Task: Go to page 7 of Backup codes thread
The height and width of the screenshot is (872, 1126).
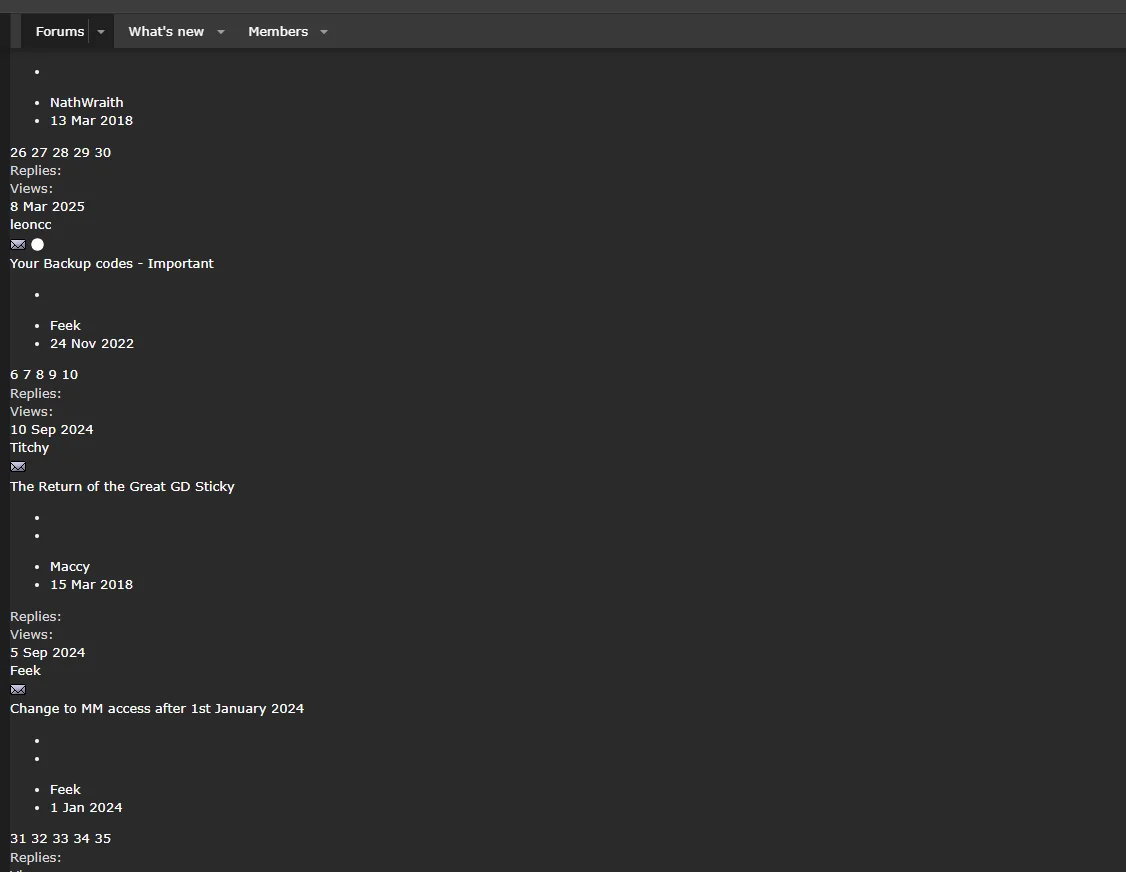Action: (27, 374)
